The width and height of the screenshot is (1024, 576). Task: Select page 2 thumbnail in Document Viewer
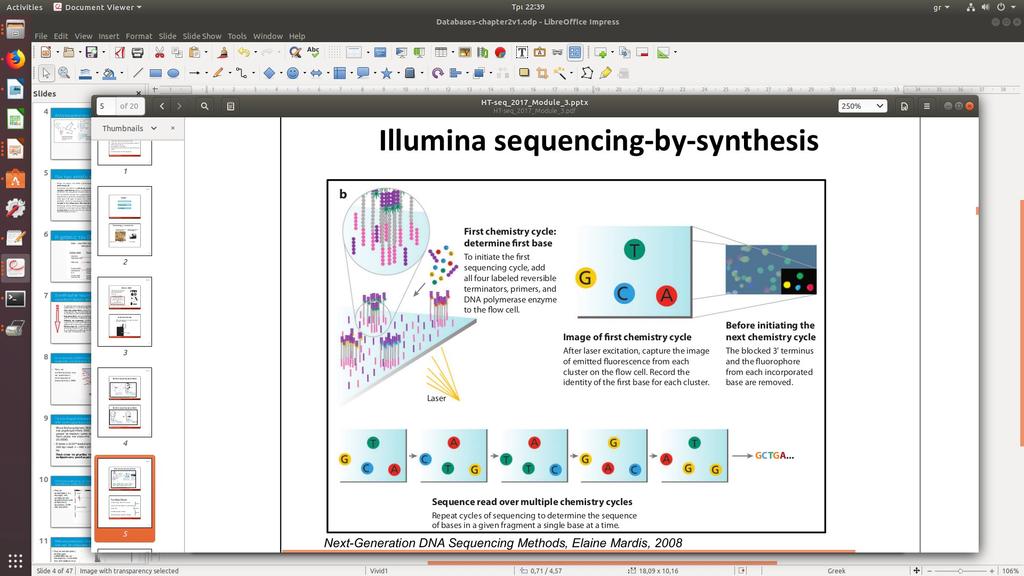125,221
